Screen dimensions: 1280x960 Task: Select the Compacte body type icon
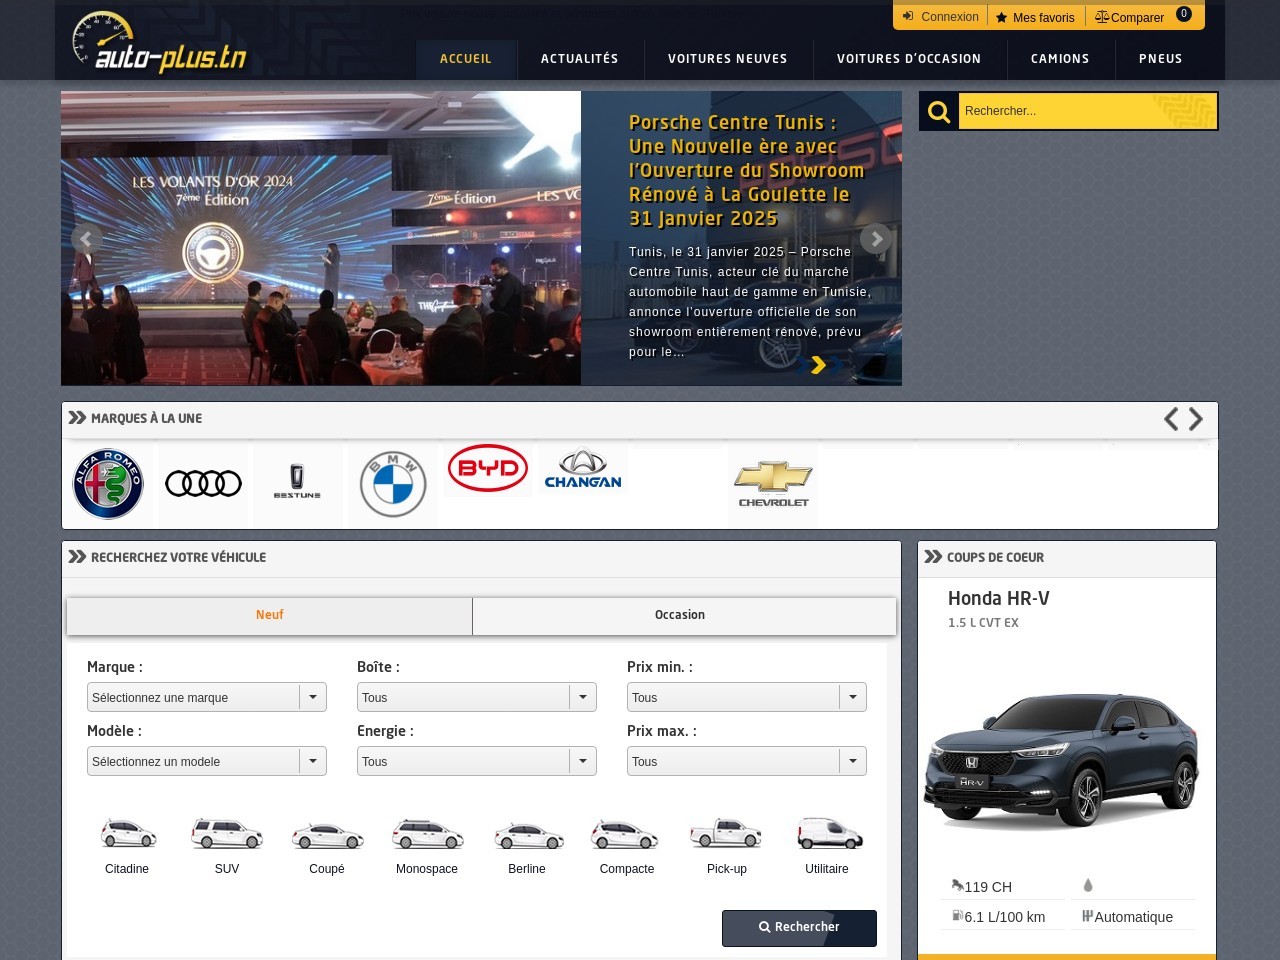point(625,833)
